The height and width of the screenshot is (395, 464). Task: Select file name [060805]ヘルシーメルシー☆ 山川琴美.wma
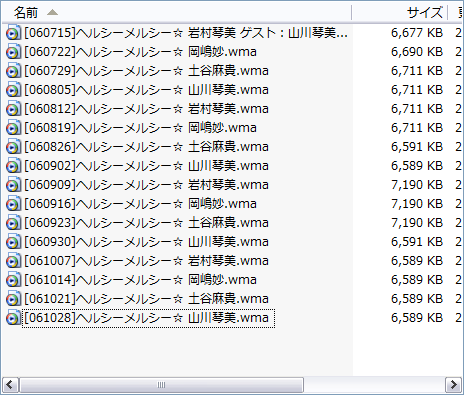point(146,90)
